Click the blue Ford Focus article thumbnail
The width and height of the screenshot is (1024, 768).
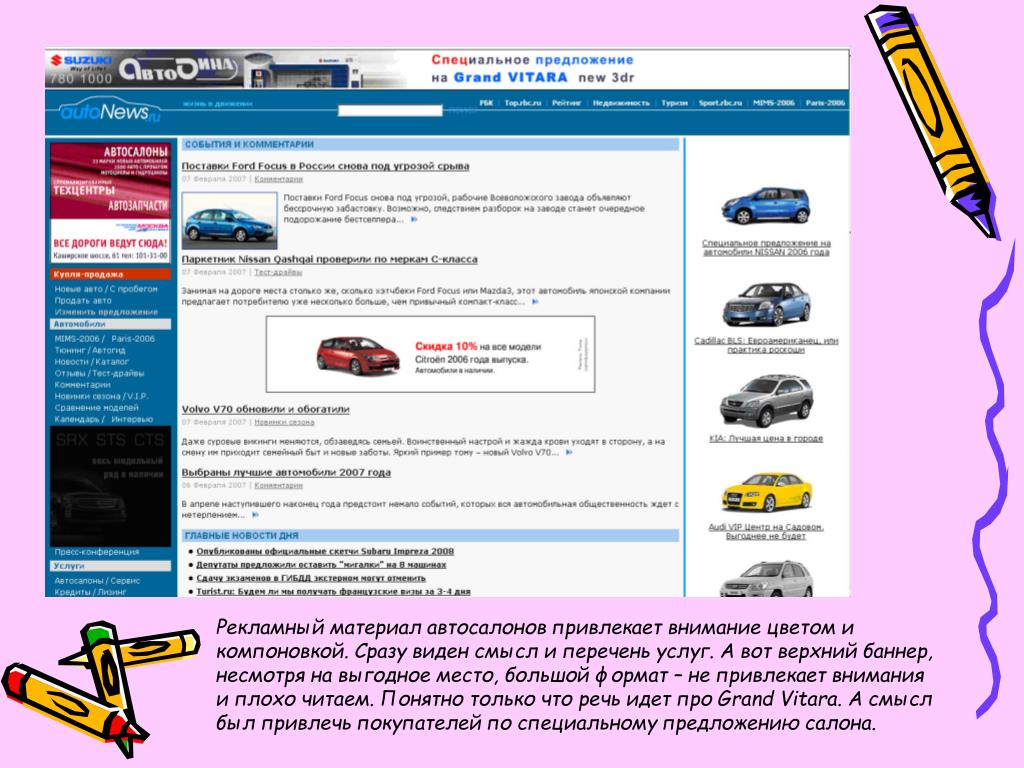point(229,220)
